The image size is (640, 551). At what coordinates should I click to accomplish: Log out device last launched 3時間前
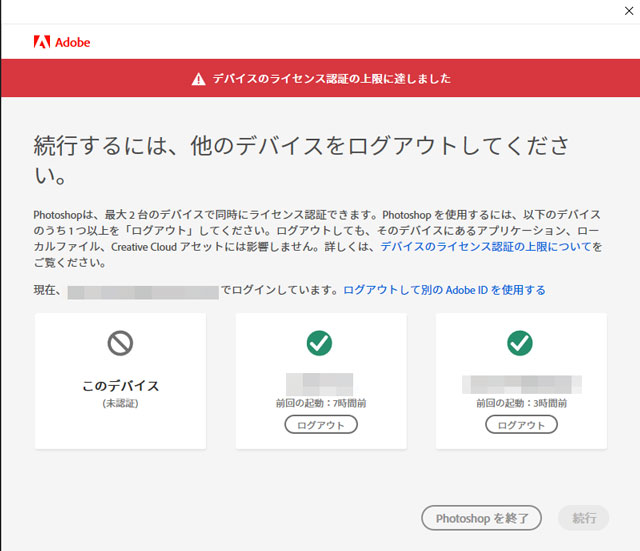[x=521, y=425]
